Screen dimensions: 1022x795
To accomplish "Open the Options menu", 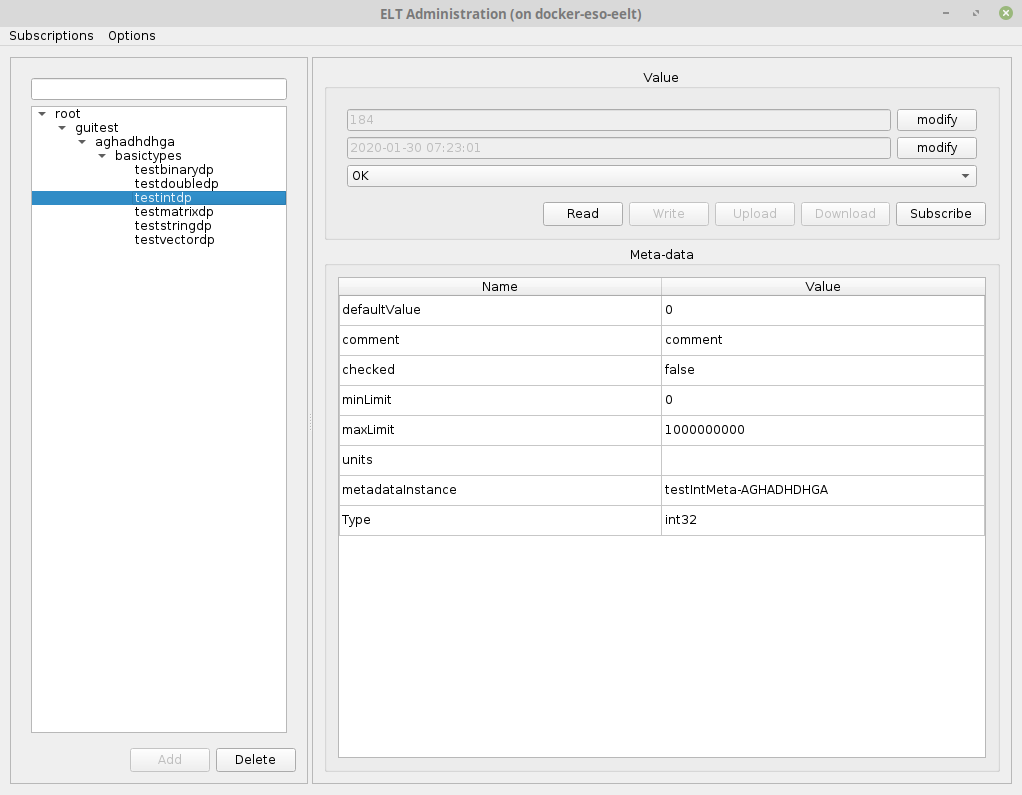I will [x=132, y=36].
